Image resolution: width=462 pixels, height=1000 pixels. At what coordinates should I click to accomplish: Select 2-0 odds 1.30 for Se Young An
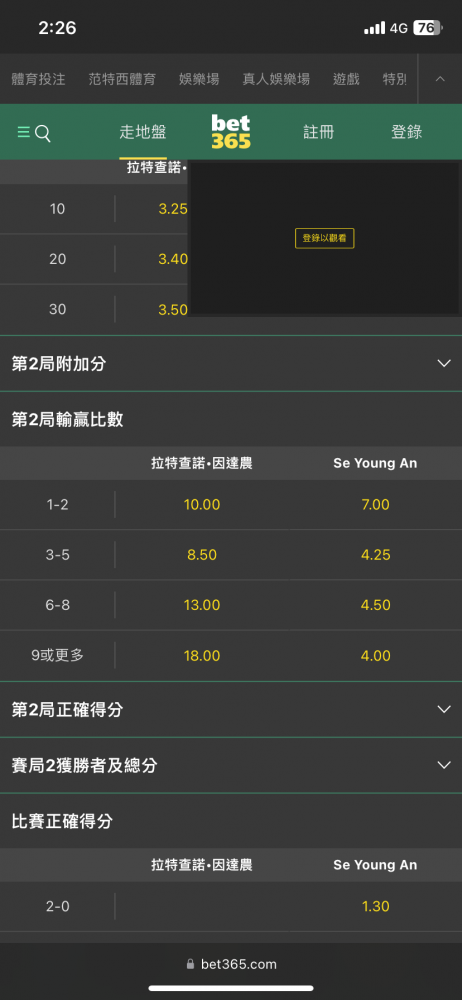click(x=375, y=906)
